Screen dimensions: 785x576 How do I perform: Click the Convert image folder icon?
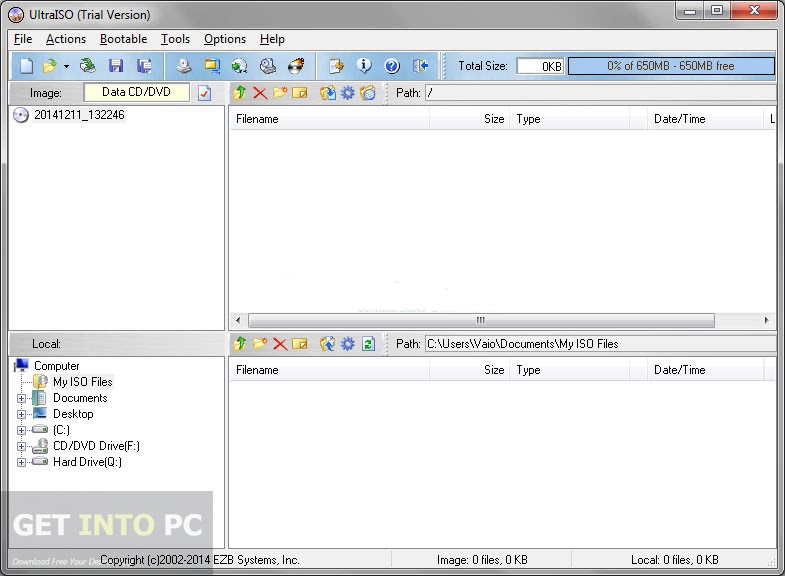point(212,66)
